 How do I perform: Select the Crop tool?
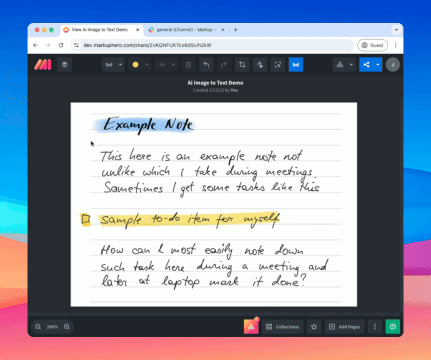[x=242, y=65]
